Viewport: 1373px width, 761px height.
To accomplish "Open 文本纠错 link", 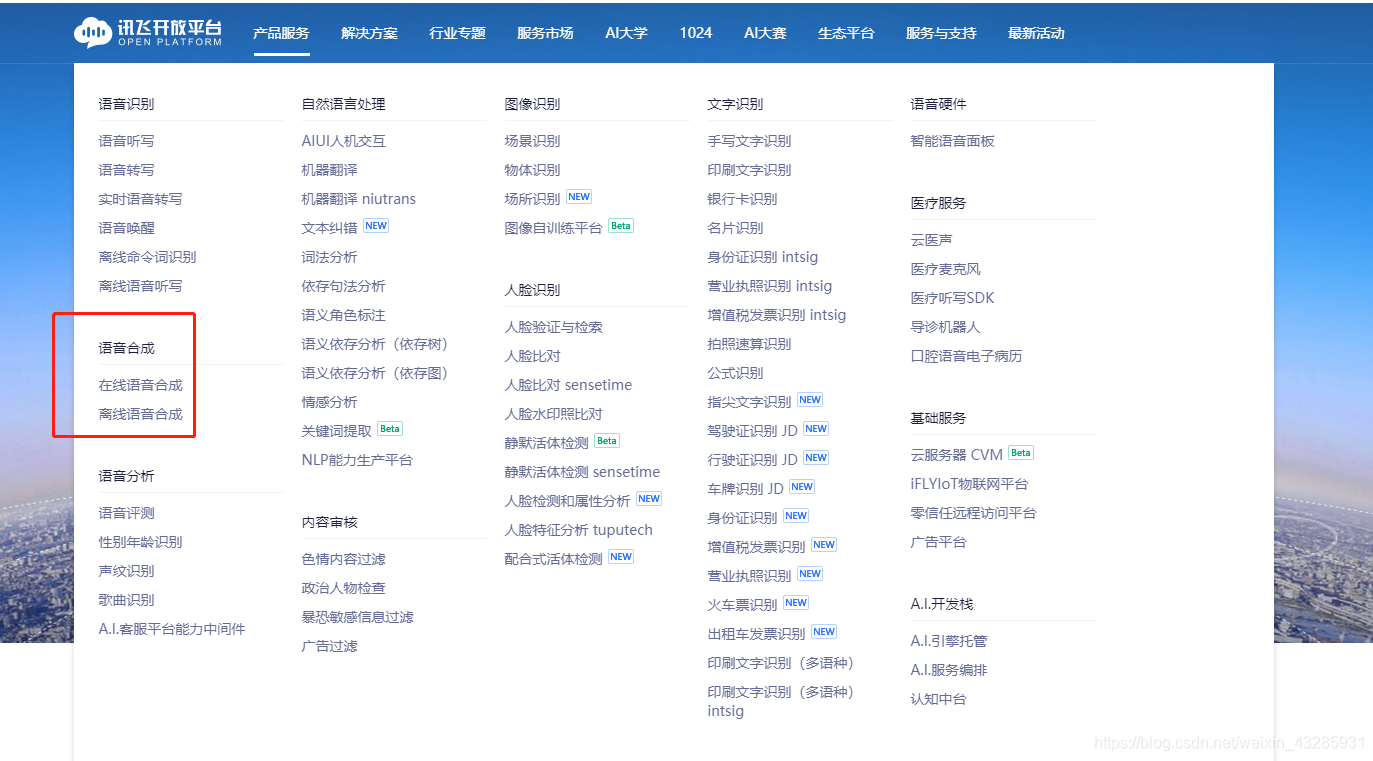I will coord(330,228).
